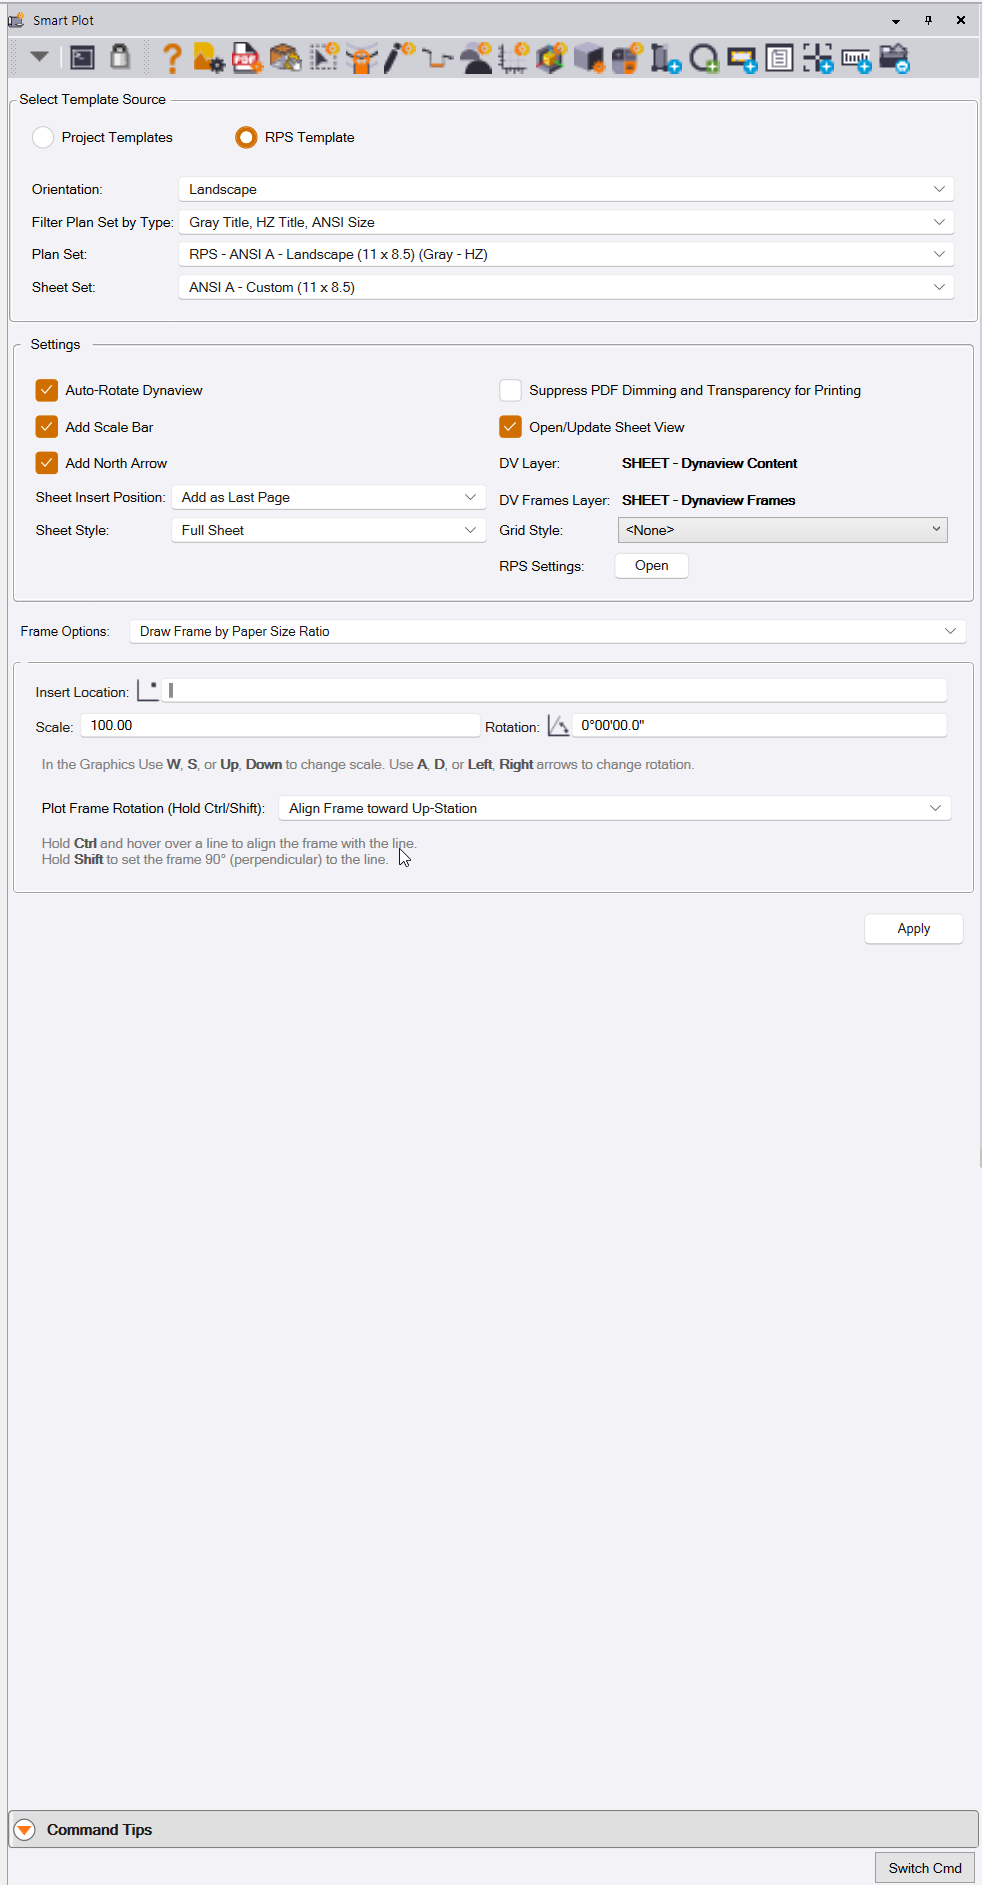Disable the Add North Arrow checkbox

47,463
